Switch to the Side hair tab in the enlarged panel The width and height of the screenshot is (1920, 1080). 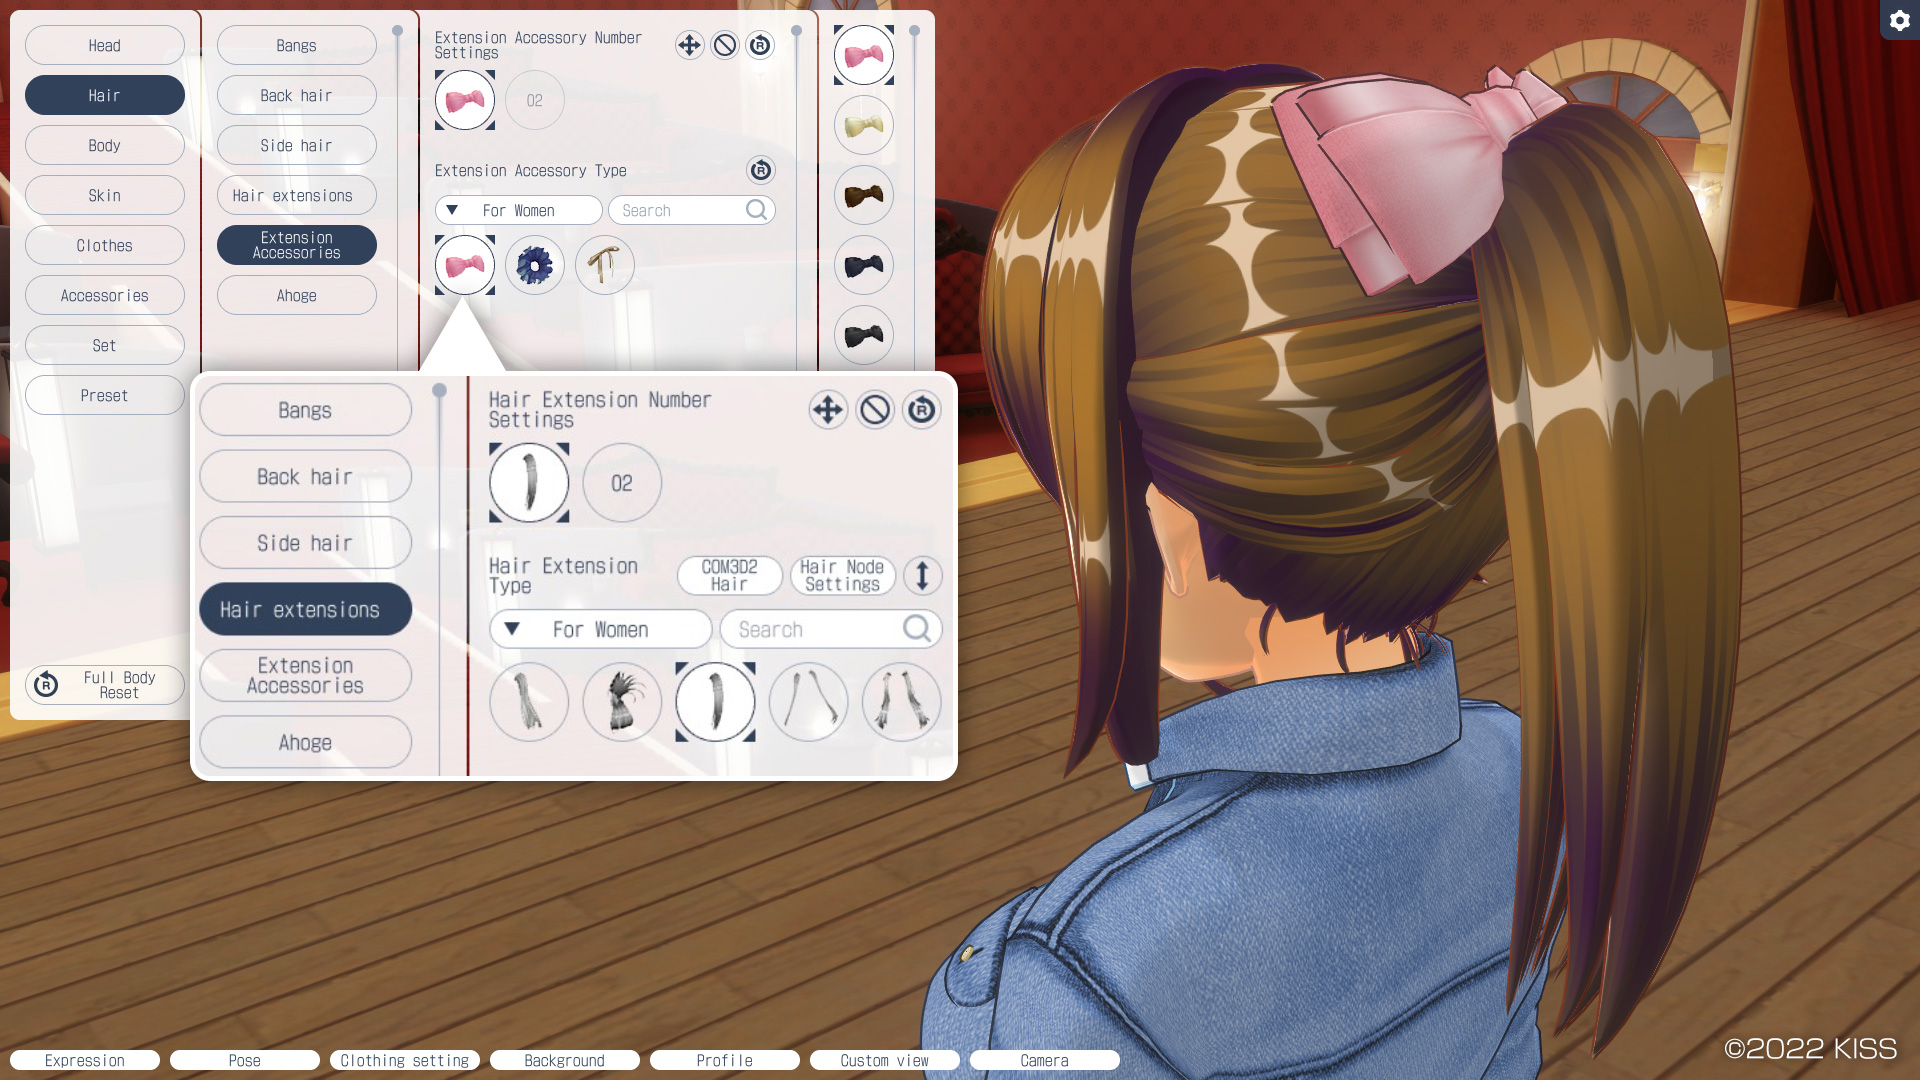[x=305, y=543]
